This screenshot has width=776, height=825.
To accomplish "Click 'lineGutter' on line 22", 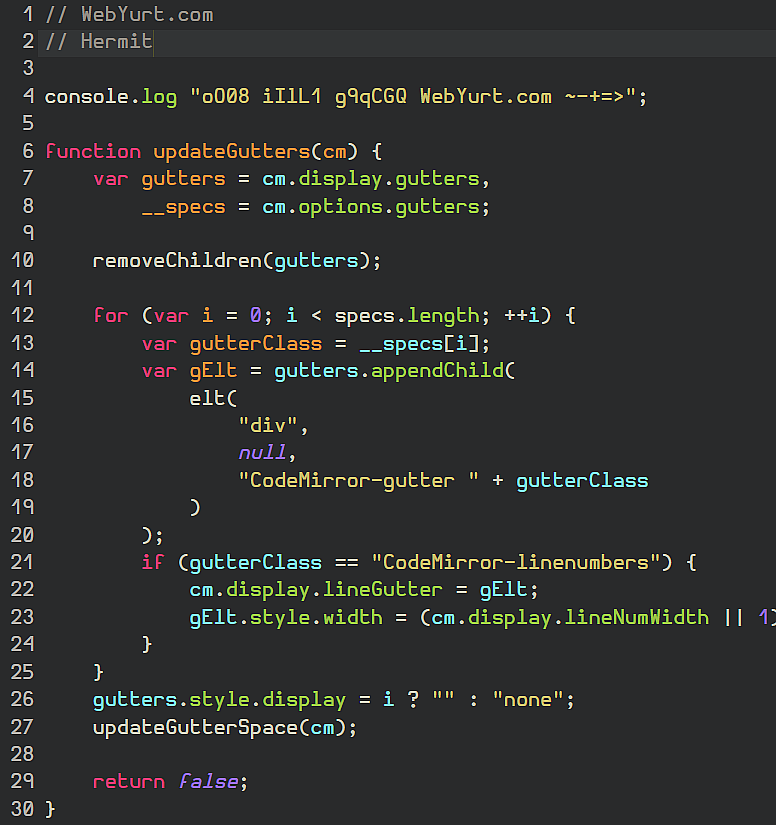I will (x=382, y=590).
